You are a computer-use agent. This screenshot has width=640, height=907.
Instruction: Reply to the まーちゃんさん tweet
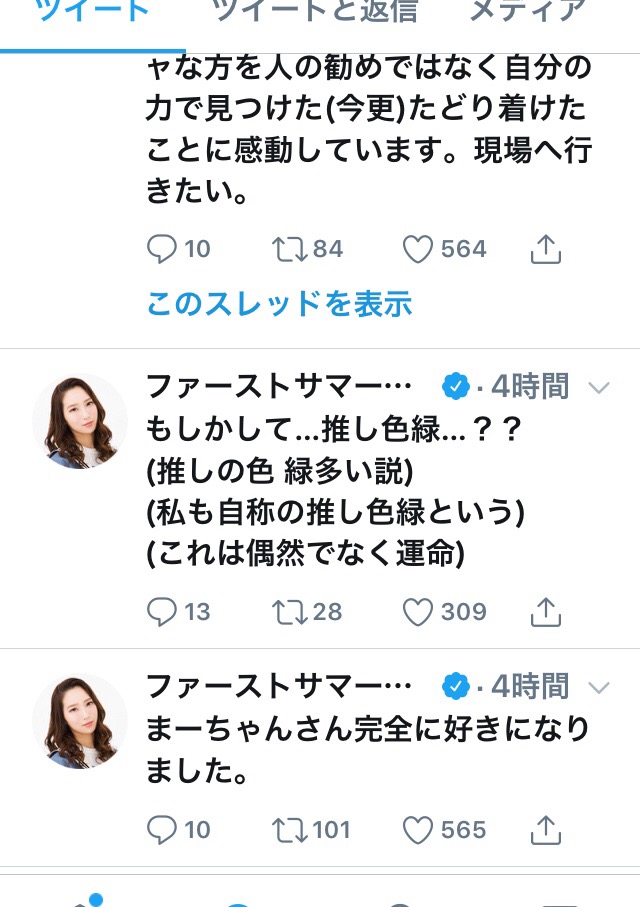(x=161, y=830)
